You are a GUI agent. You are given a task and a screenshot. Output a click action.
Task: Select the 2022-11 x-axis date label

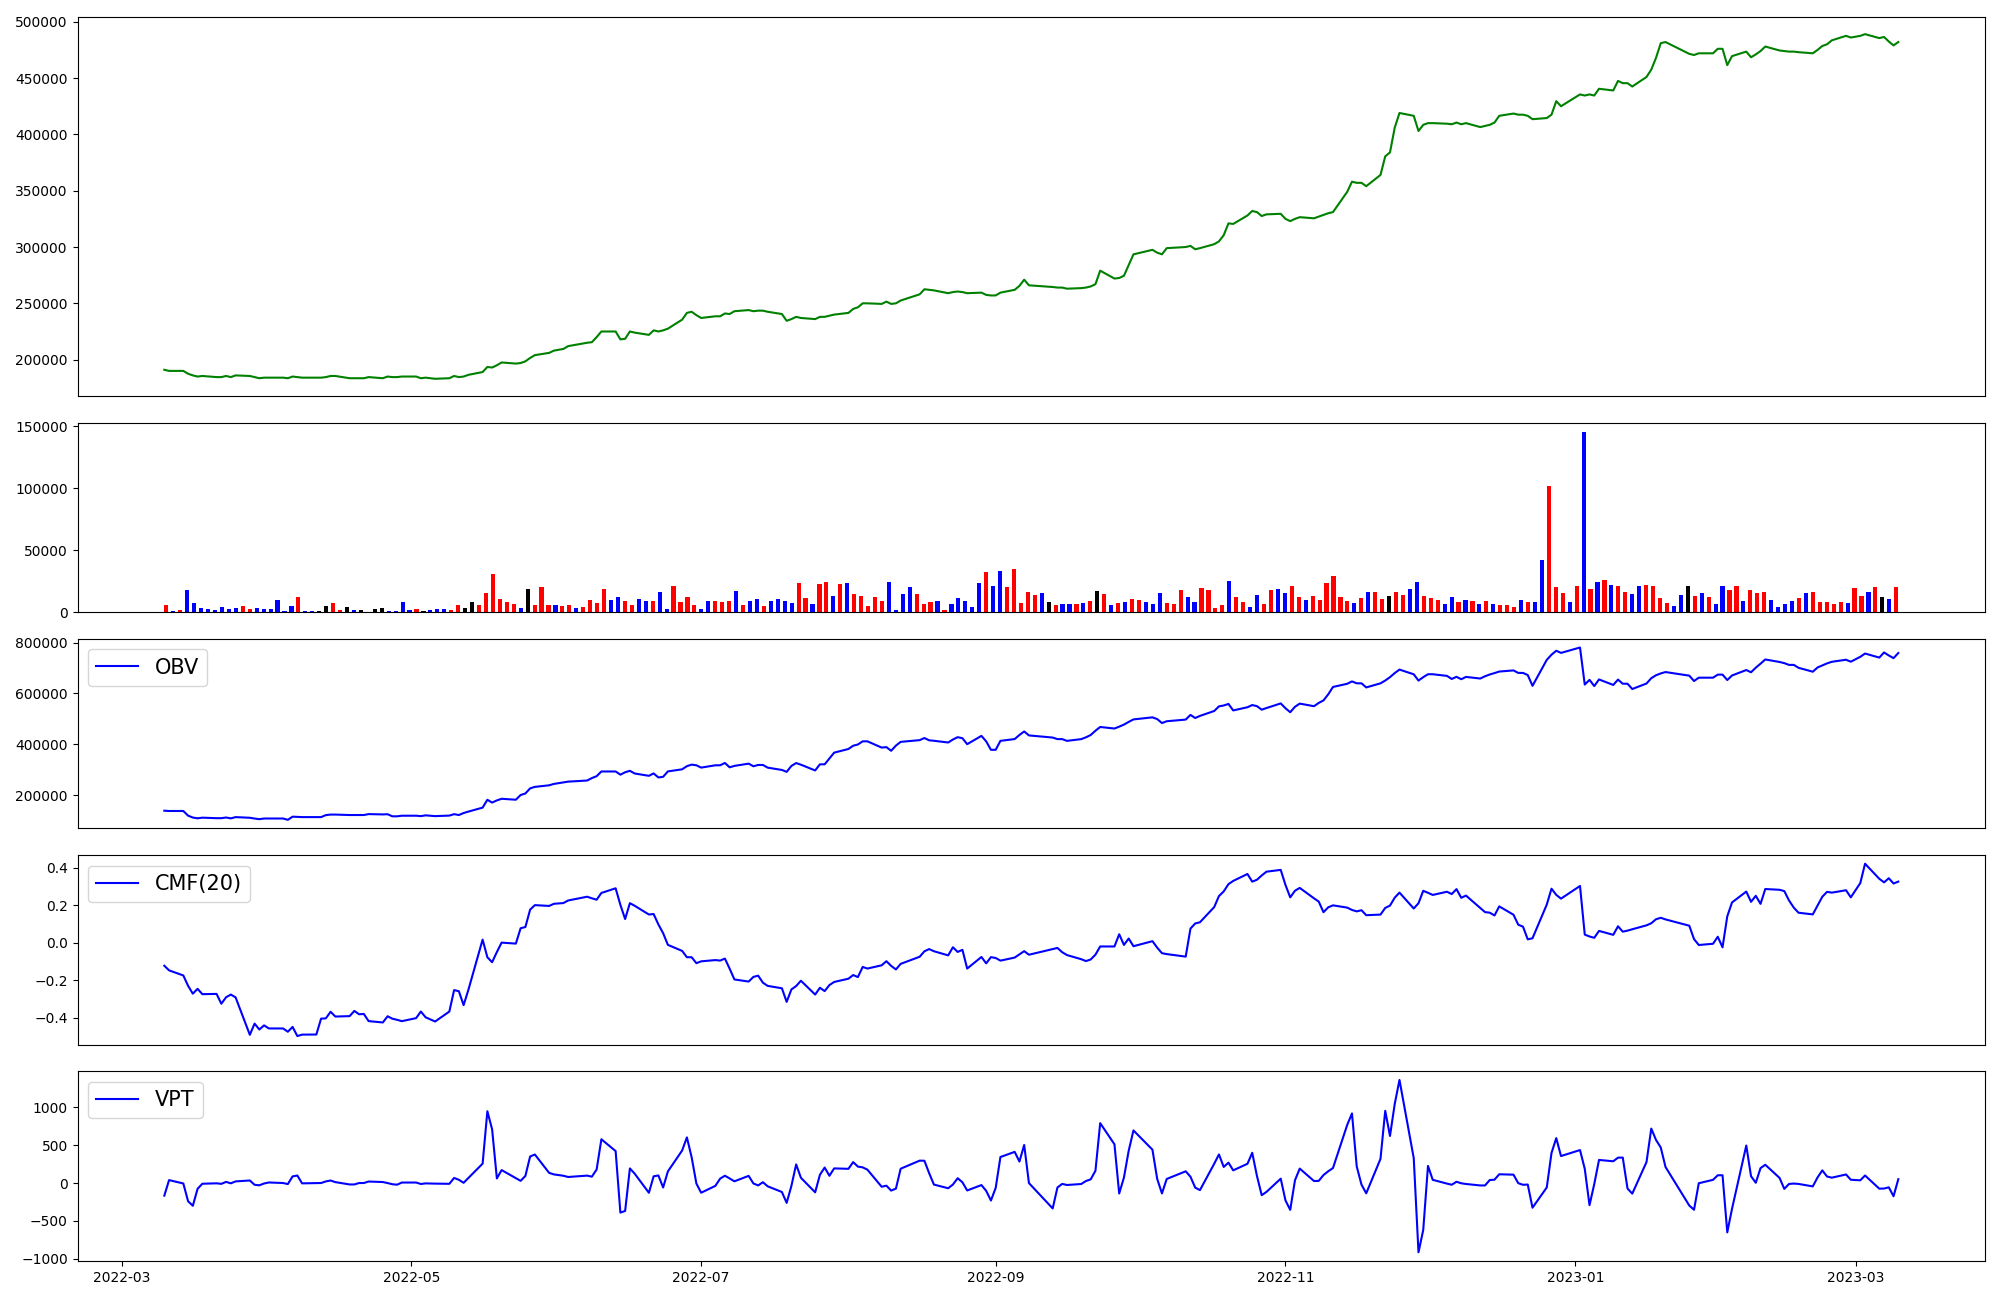[x=1285, y=1277]
